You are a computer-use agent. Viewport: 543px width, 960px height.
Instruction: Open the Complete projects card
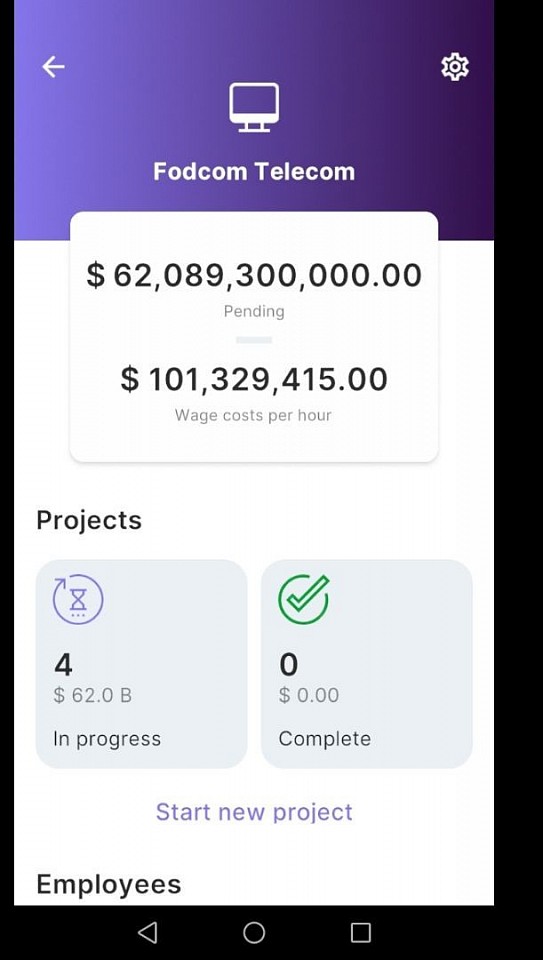tap(367, 664)
